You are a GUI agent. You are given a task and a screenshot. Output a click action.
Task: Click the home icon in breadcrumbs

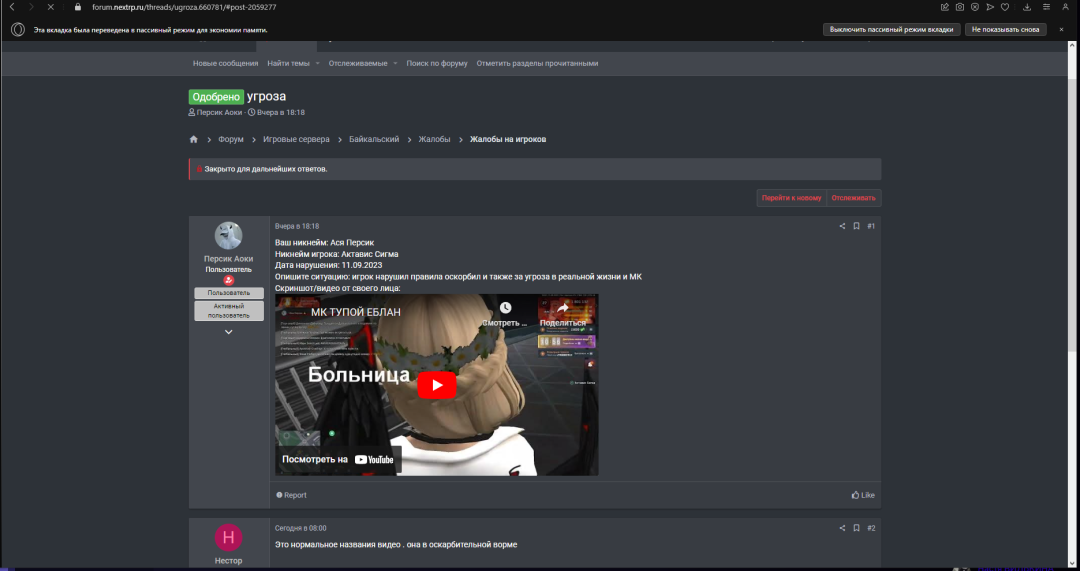193,139
